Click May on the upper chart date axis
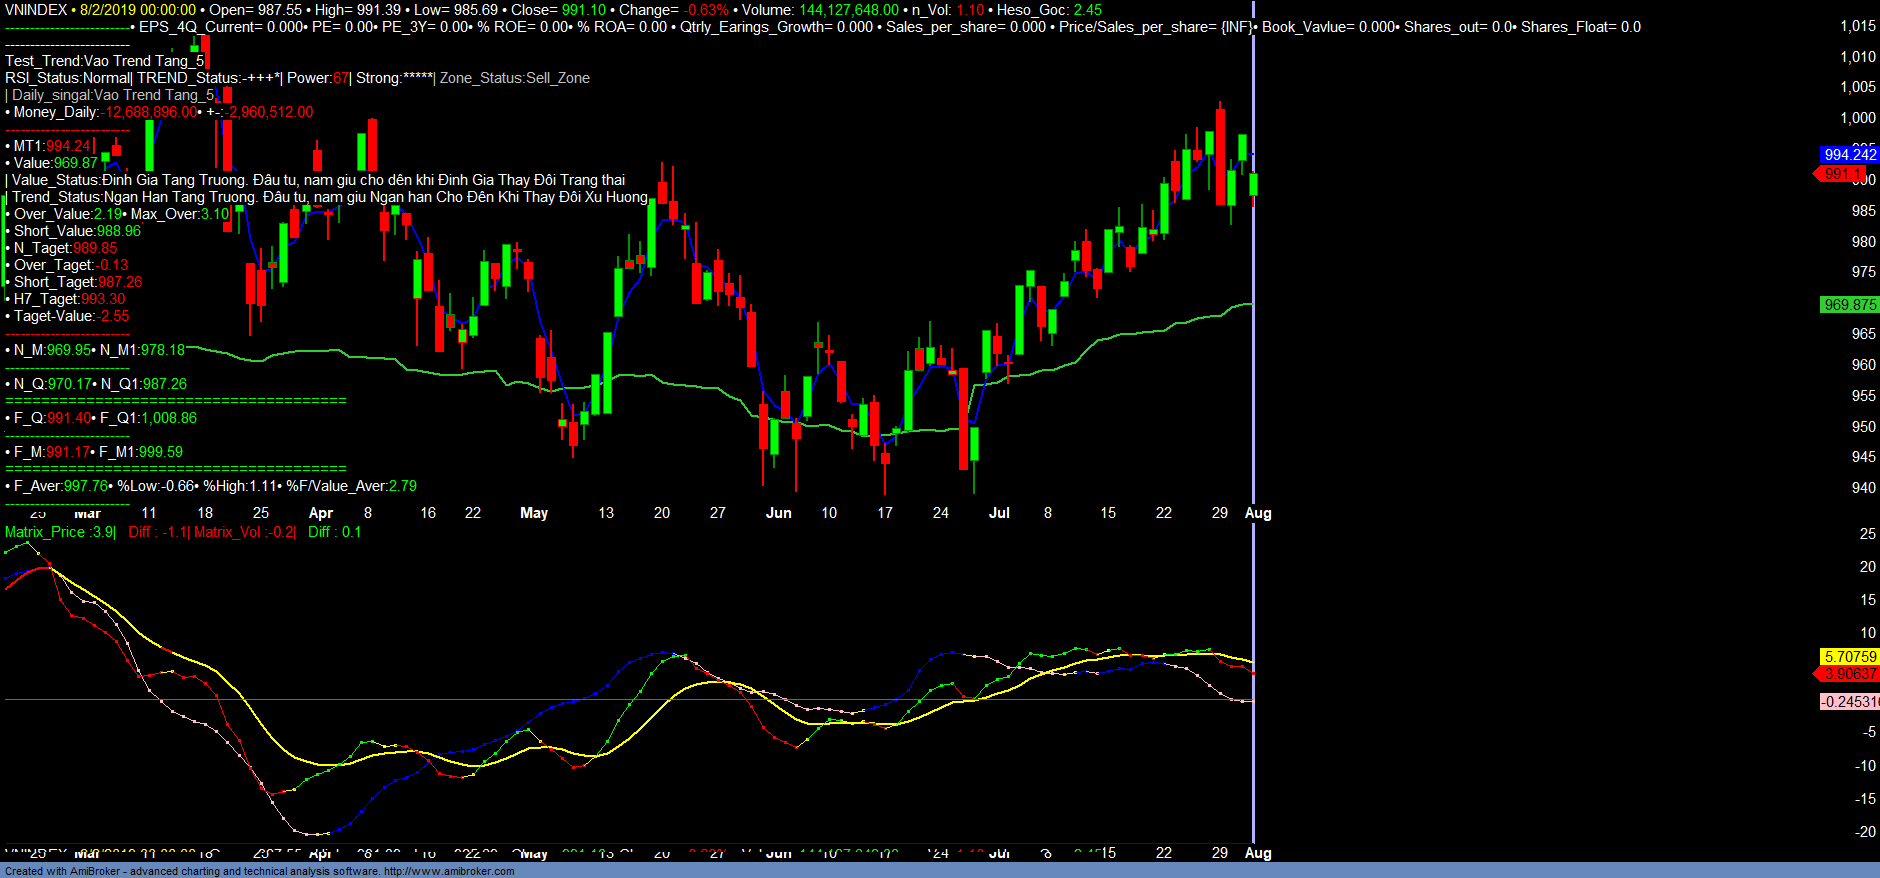Viewport: 1880px width, 878px height. (534, 513)
